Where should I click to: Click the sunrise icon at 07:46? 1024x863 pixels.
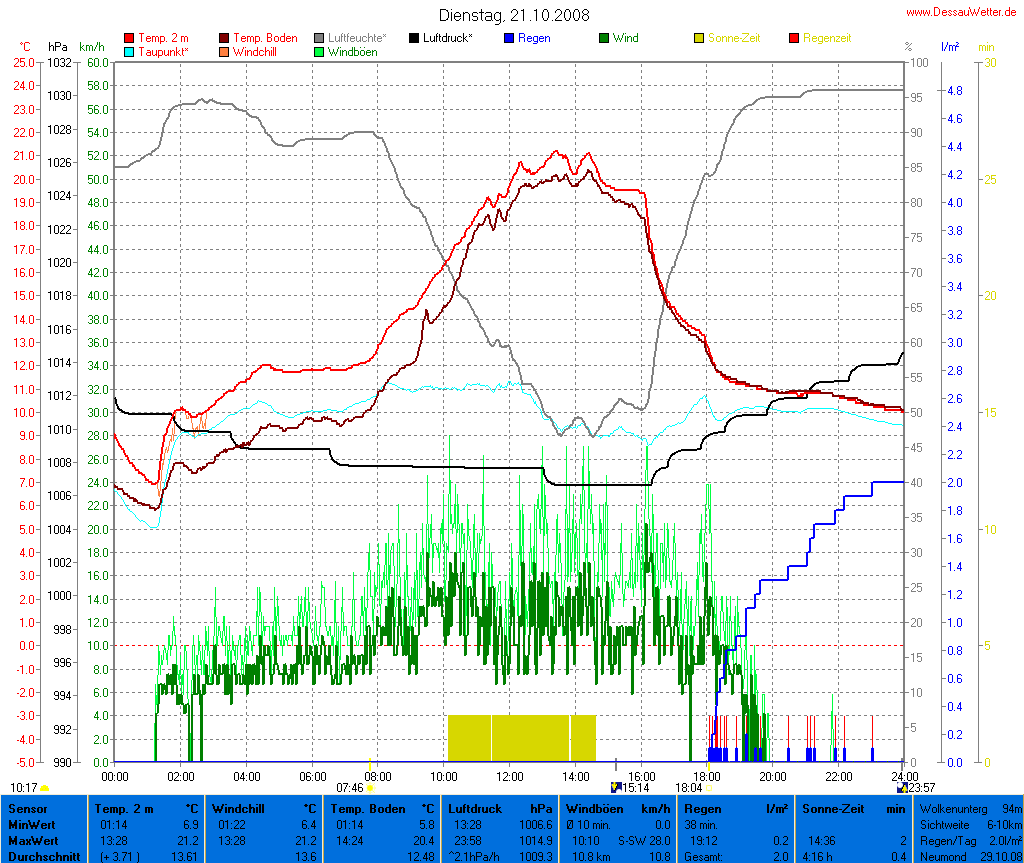coord(371,788)
